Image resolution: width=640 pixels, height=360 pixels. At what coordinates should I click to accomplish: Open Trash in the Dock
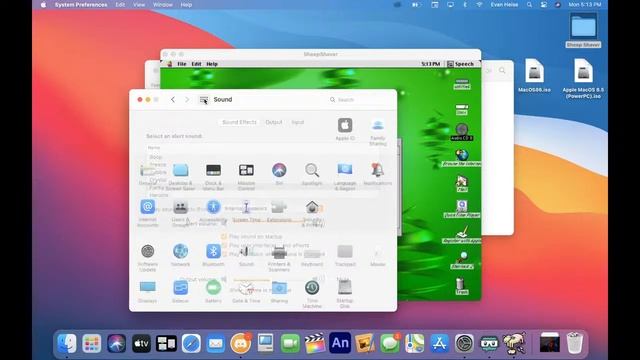[x=575, y=343]
